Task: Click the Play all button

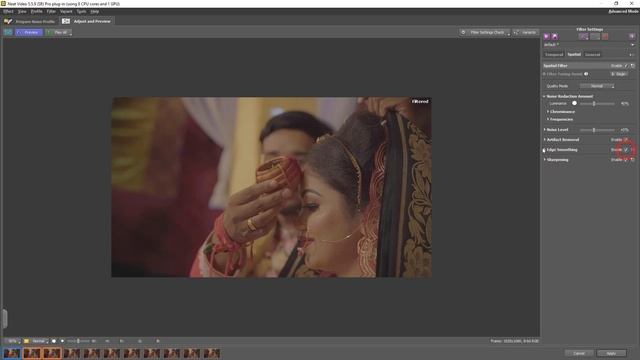Action: coord(57,32)
